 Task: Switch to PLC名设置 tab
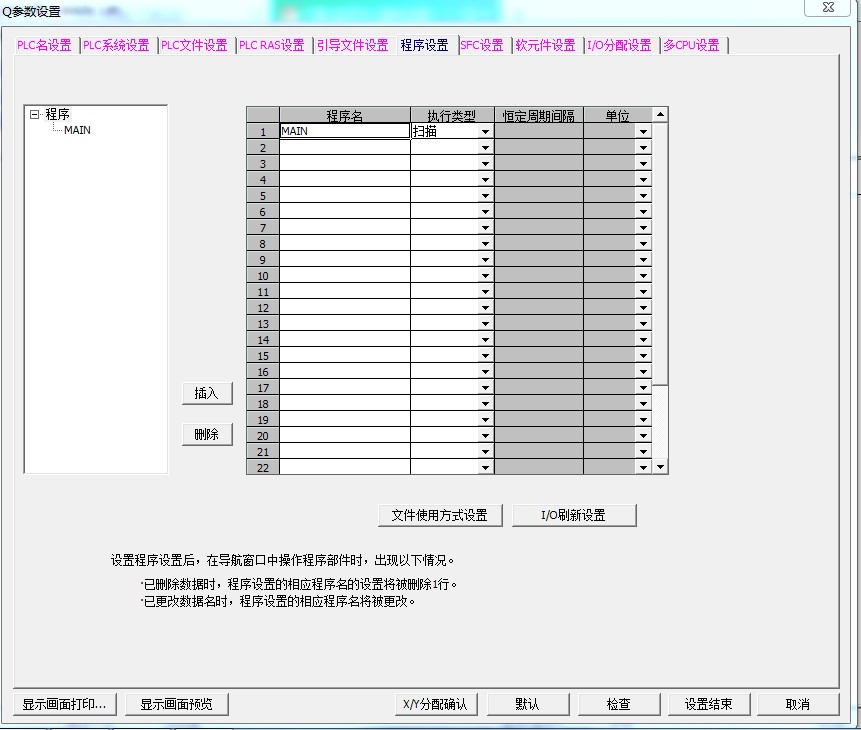pyautogui.click(x=44, y=45)
